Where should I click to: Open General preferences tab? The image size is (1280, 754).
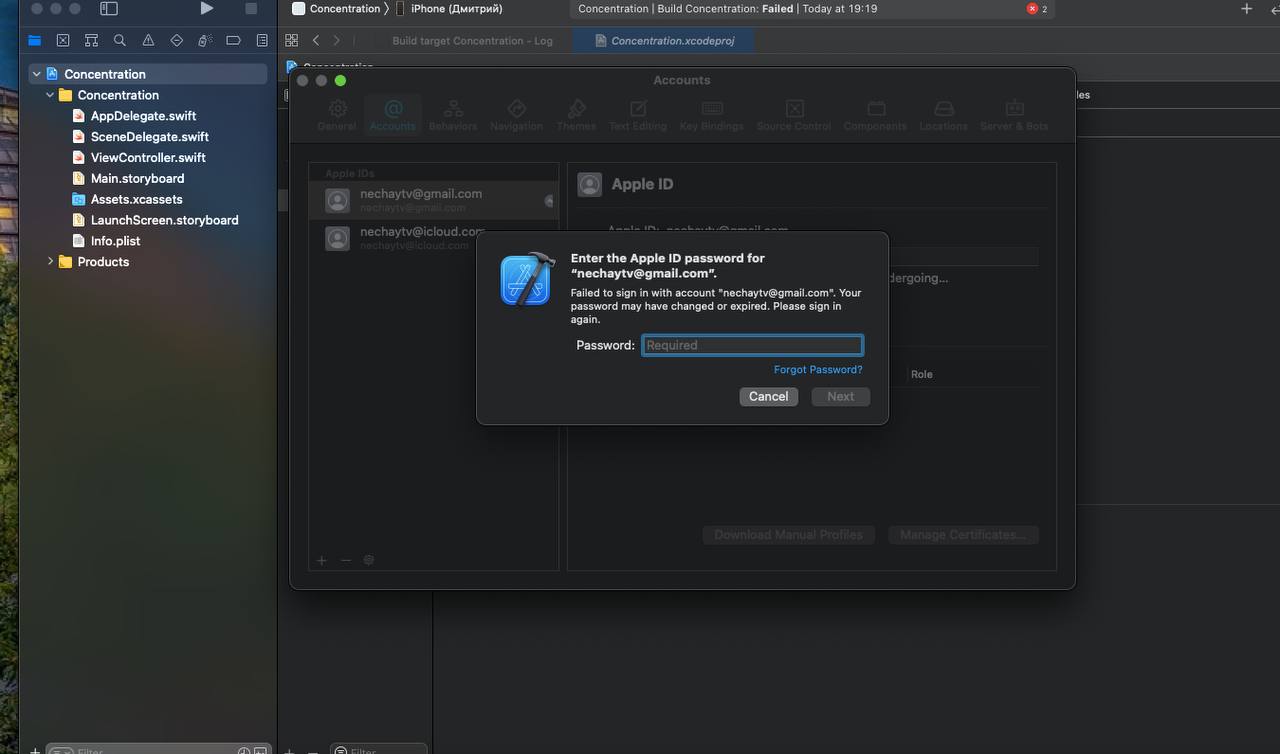pyautogui.click(x=337, y=115)
